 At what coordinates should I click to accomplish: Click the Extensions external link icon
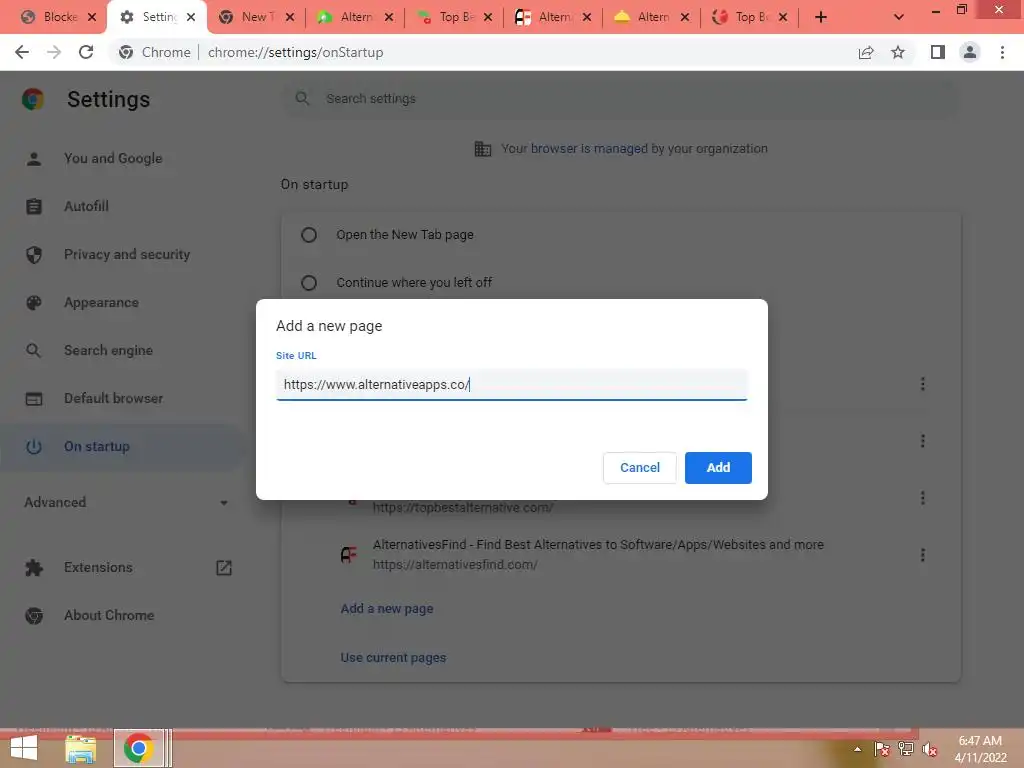pyautogui.click(x=224, y=568)
